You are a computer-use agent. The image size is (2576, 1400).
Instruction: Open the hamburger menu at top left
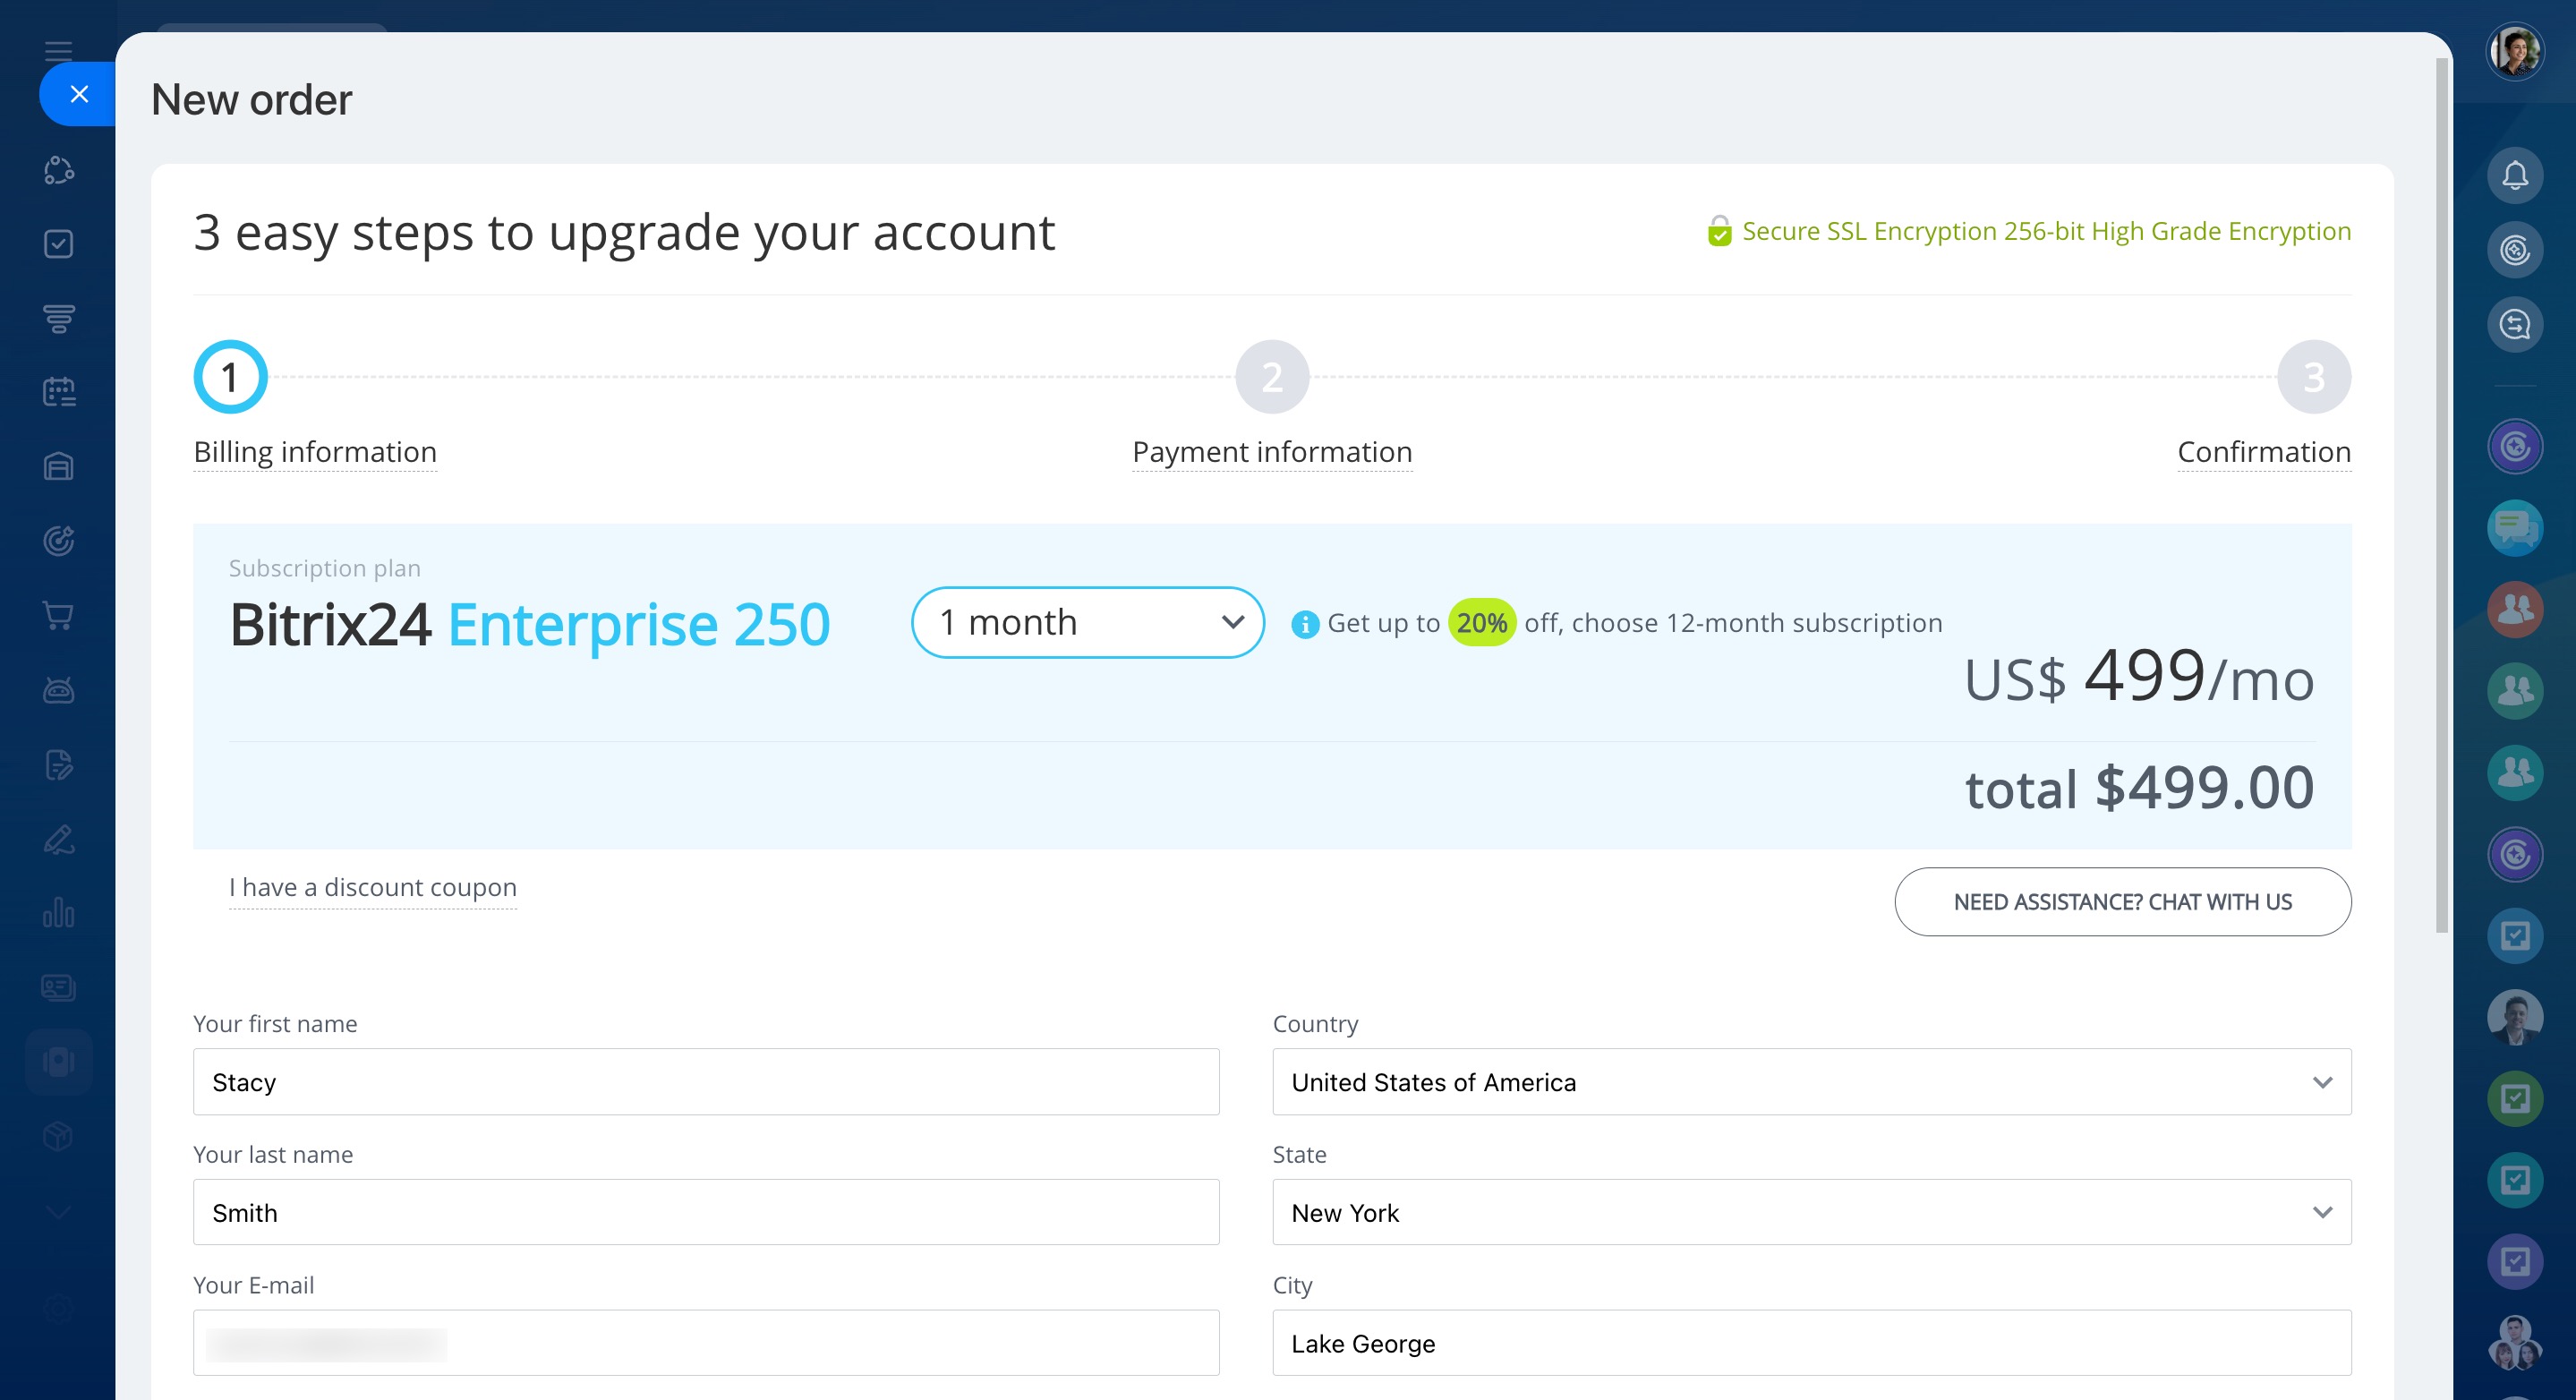(59, 51)
